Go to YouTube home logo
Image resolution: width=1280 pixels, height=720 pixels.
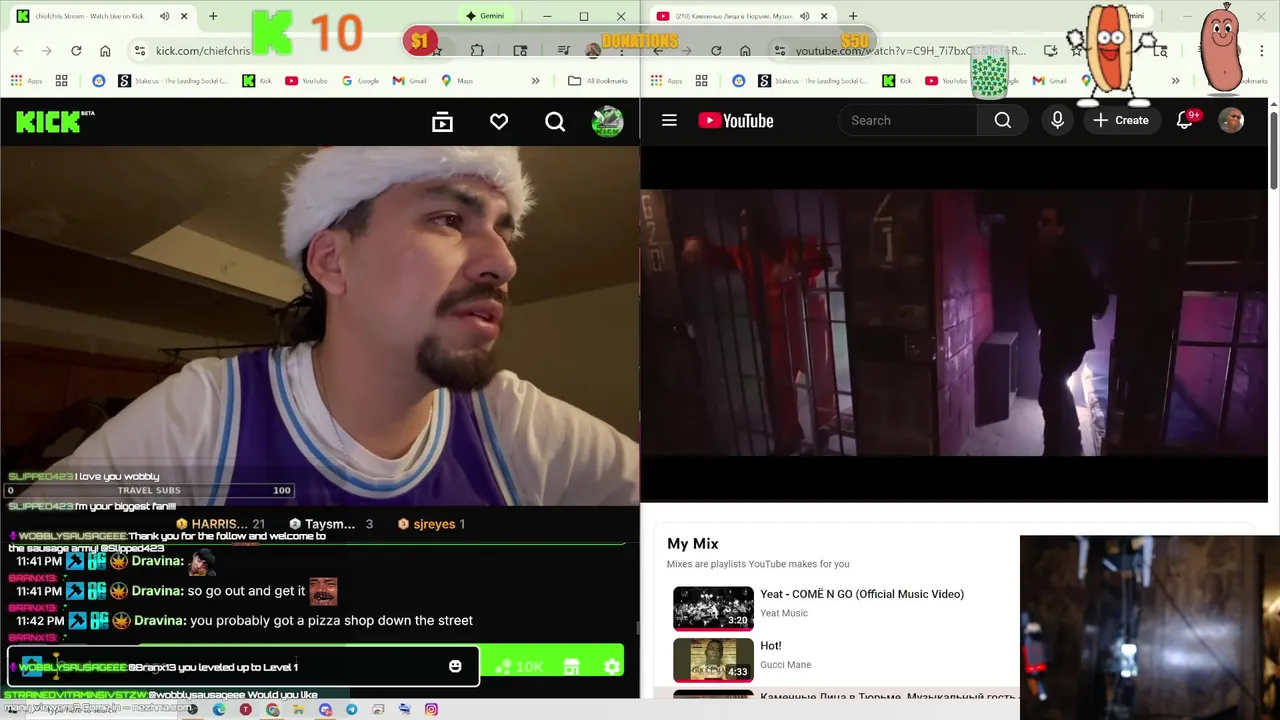[736, 120]
